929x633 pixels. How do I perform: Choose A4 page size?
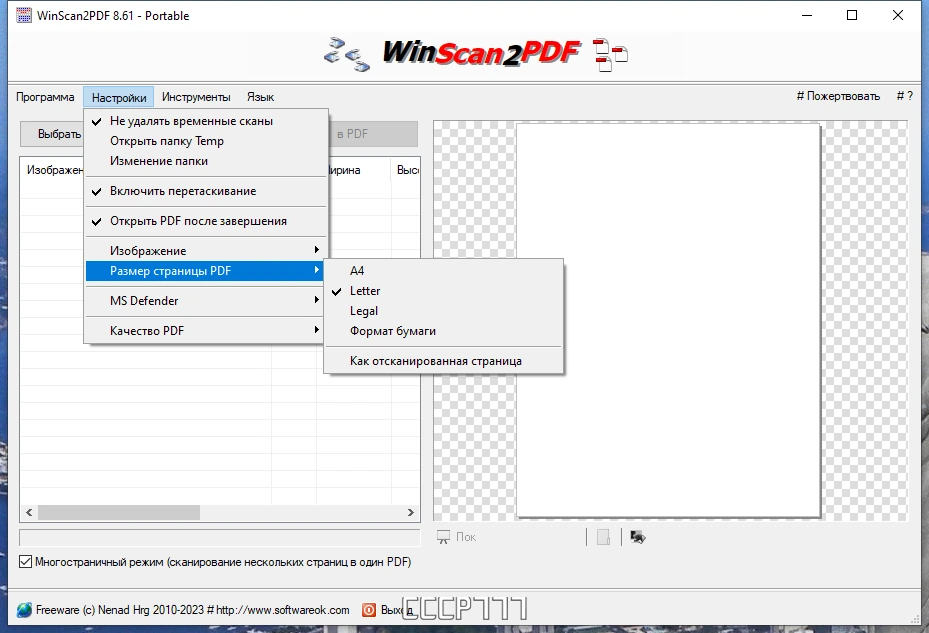(443, 271)
